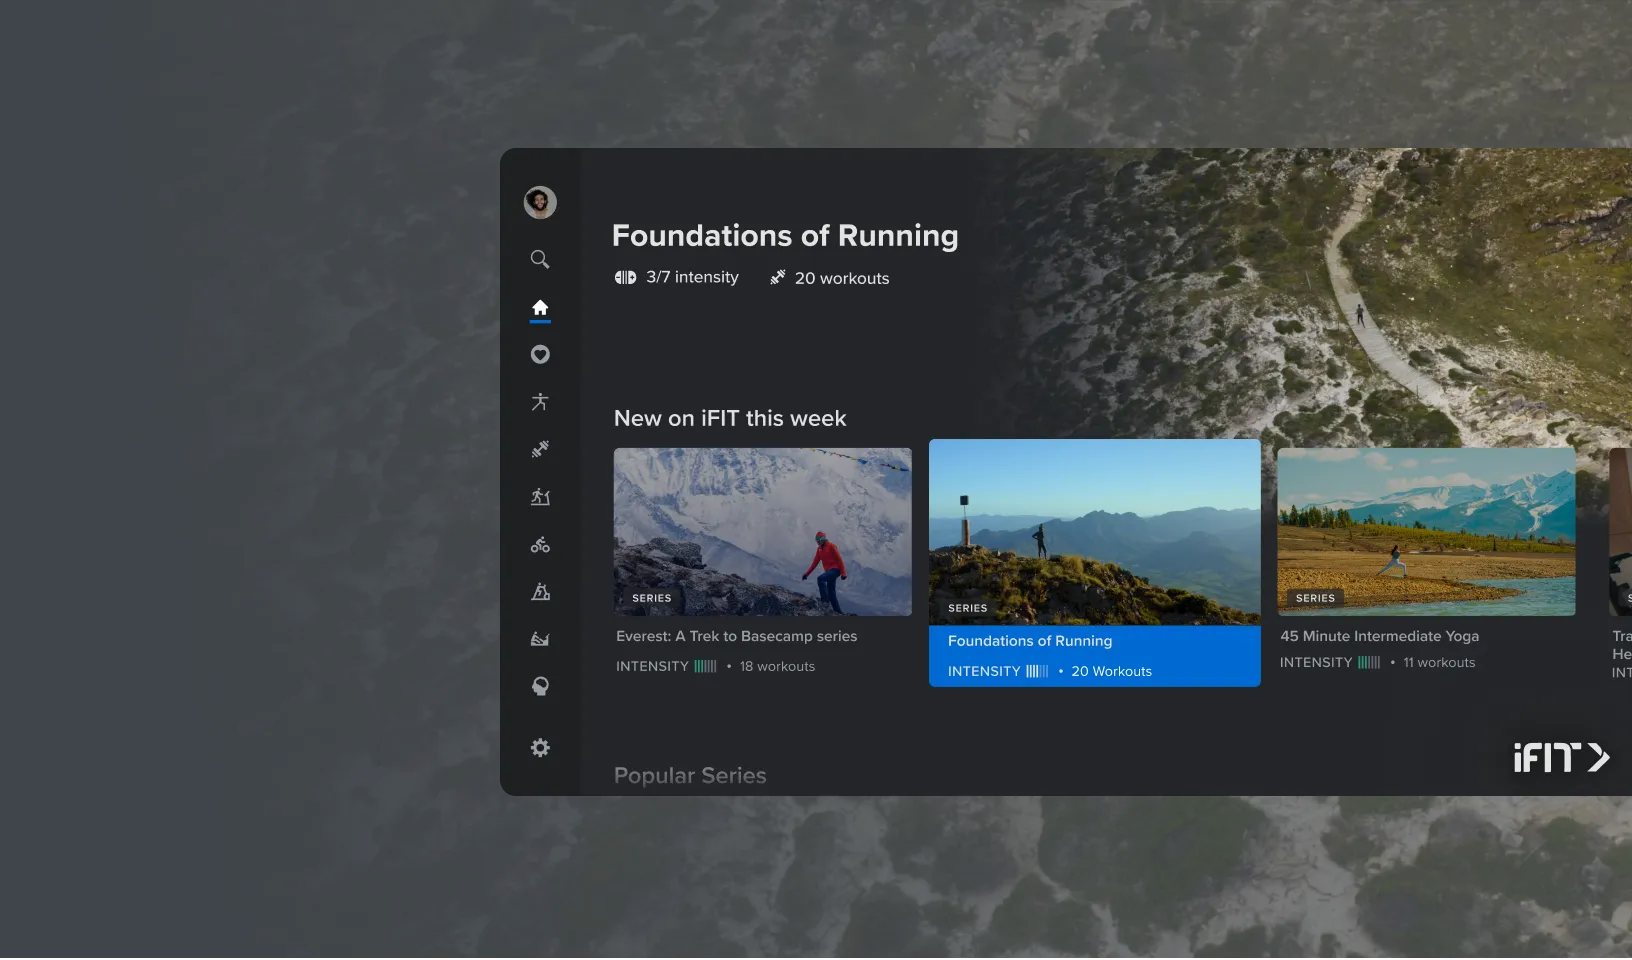Open treadmill workouts icon

[x=540, y=497]
